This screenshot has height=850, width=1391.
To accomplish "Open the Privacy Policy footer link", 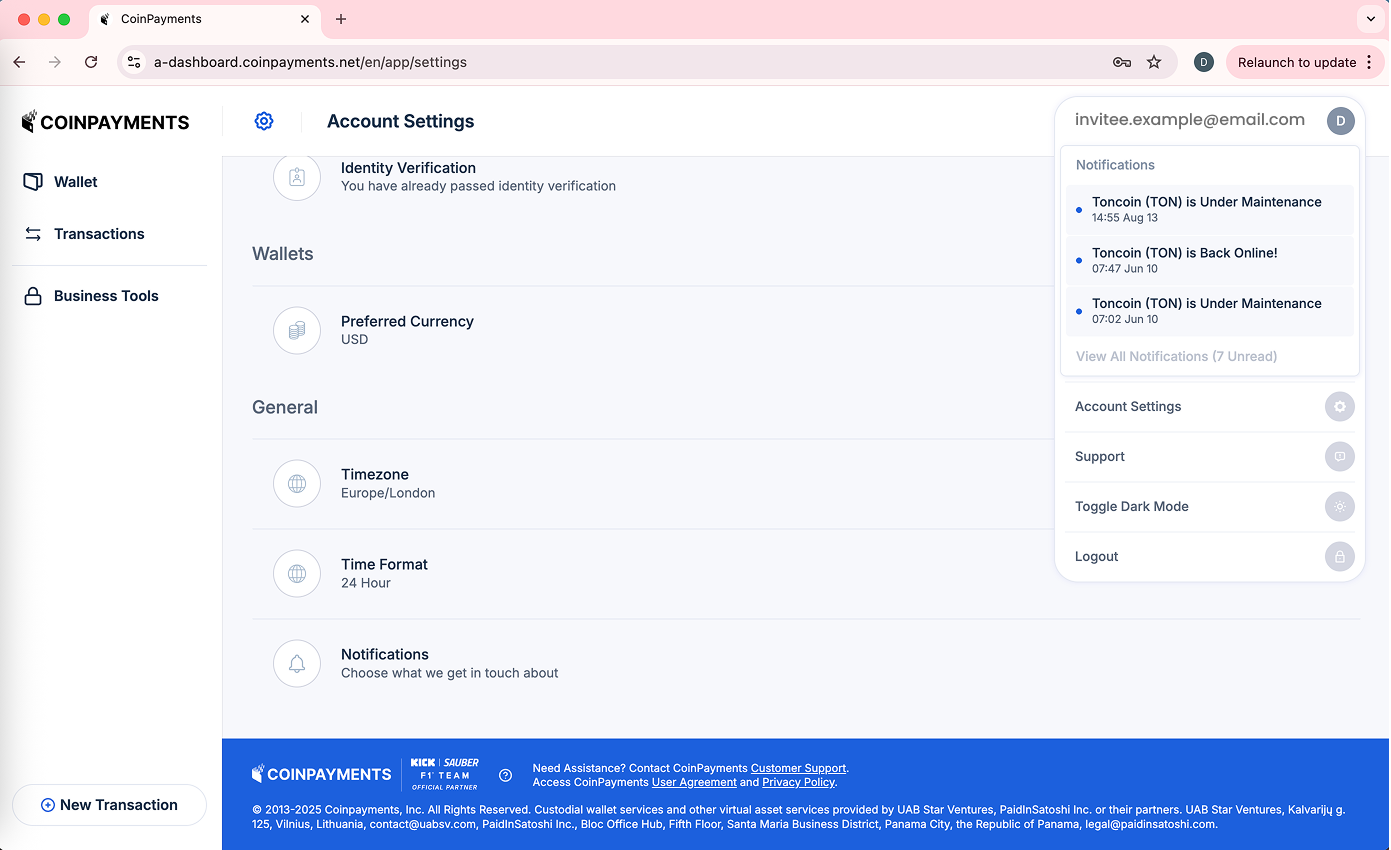I will [798, 782].
